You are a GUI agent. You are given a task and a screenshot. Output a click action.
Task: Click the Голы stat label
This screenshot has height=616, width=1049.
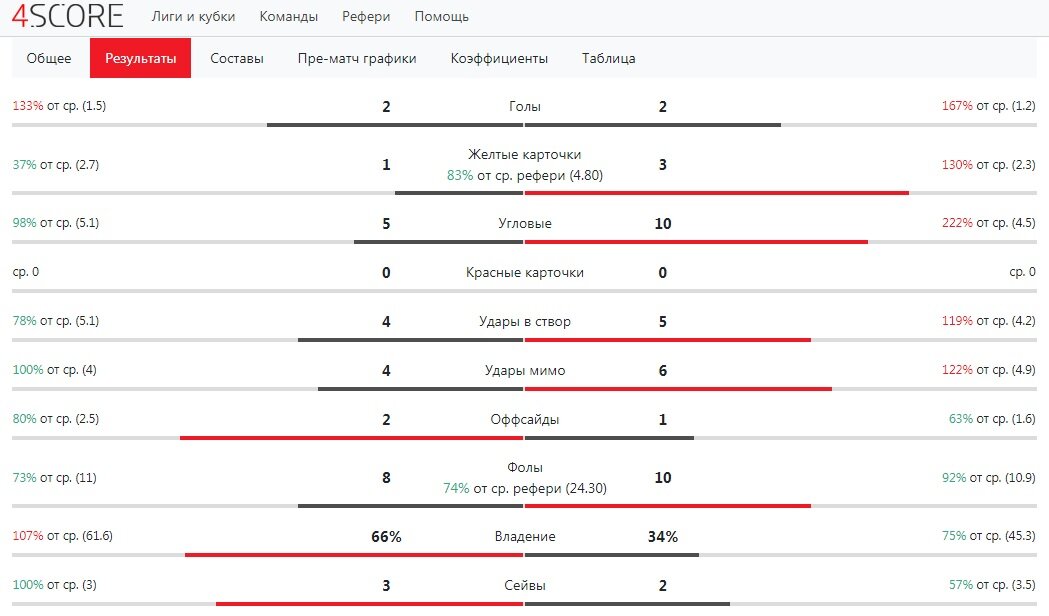(x=524, y=106)
